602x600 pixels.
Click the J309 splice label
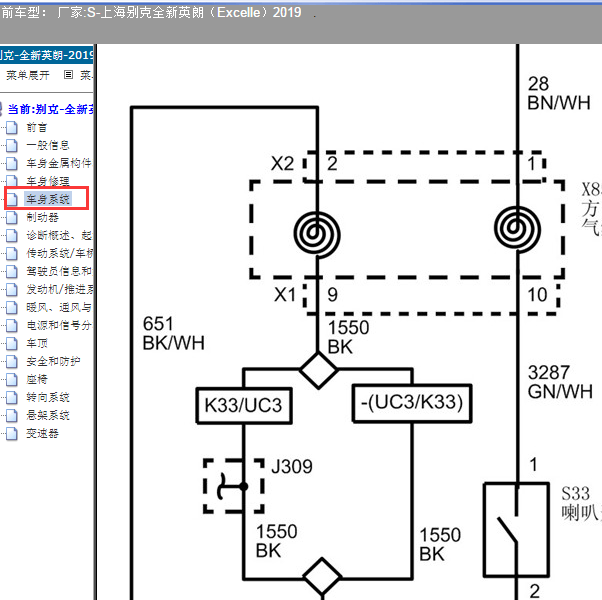[x=292, y=467]
